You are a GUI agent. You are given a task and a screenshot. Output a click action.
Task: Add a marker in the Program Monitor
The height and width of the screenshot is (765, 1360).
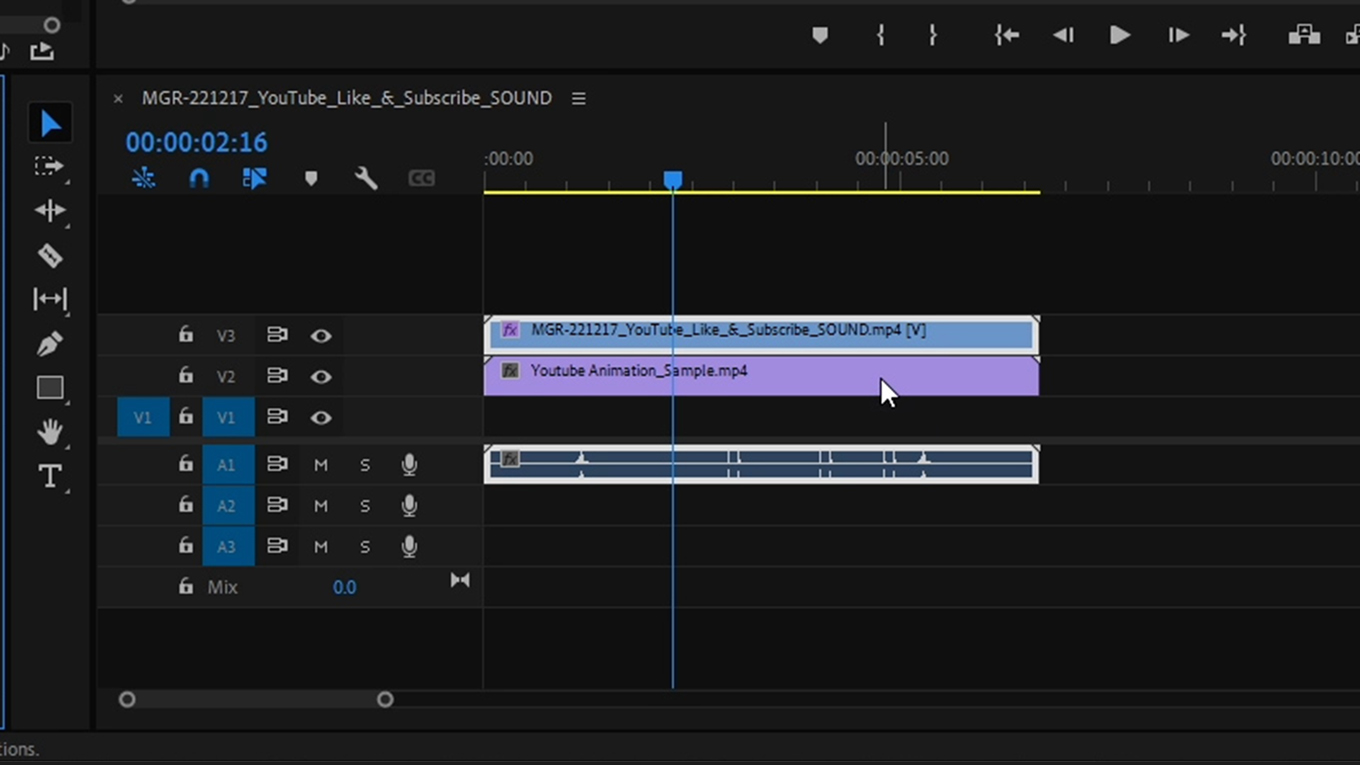click(x=820, y=35)
